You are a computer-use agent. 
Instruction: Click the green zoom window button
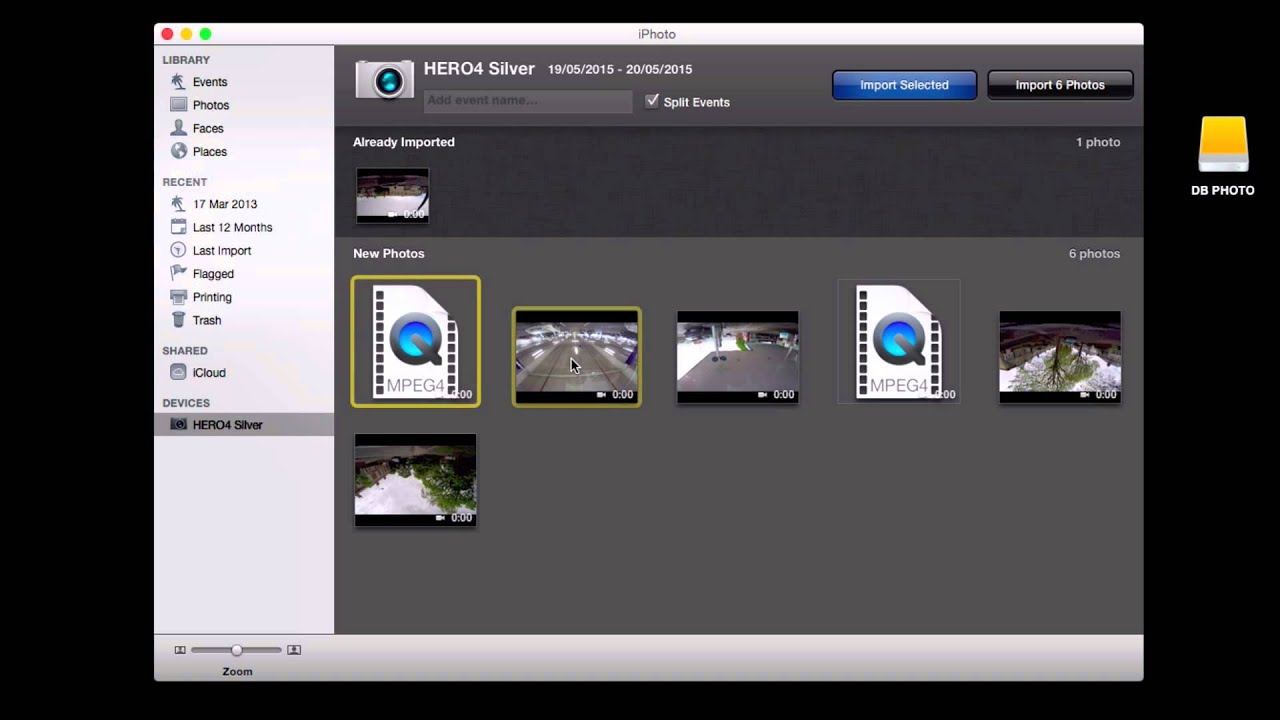pyautogui.click(x=205, y=34)
